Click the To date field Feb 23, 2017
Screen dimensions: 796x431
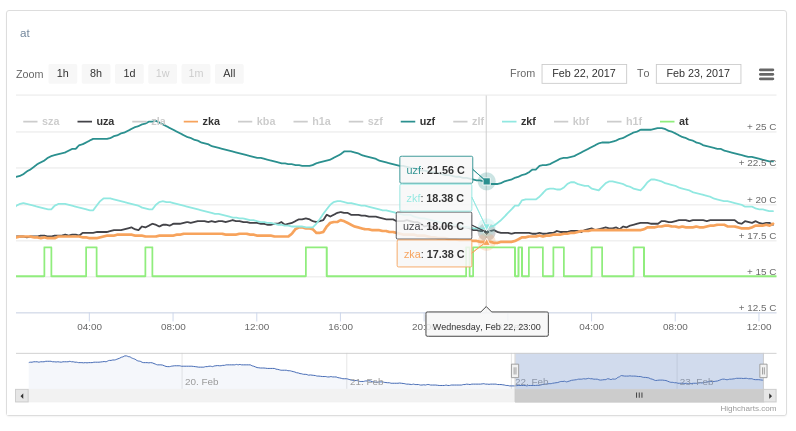point(698,73)
